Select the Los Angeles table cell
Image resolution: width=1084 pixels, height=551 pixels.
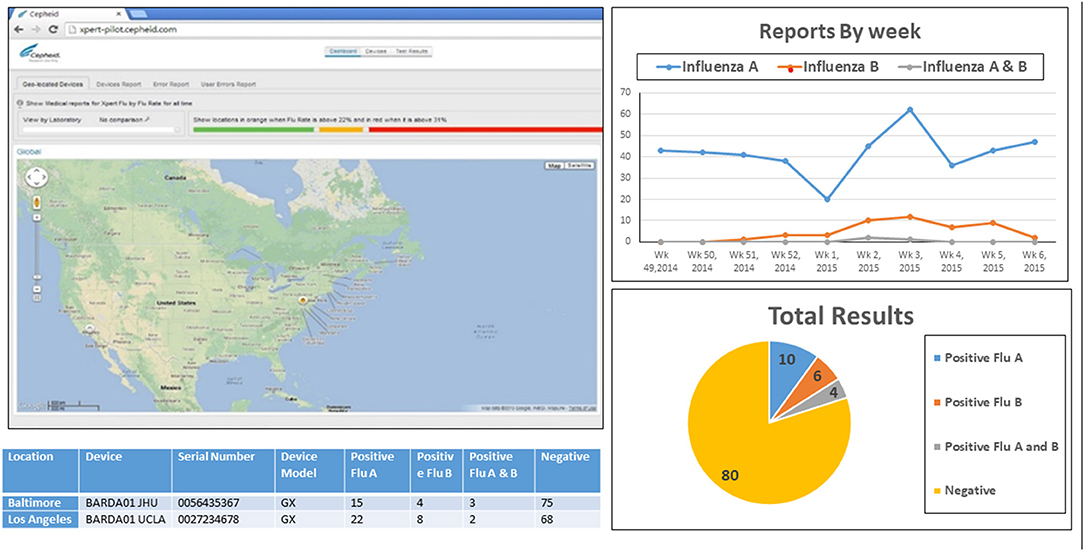pyautogui.click(x=40, y=519)
